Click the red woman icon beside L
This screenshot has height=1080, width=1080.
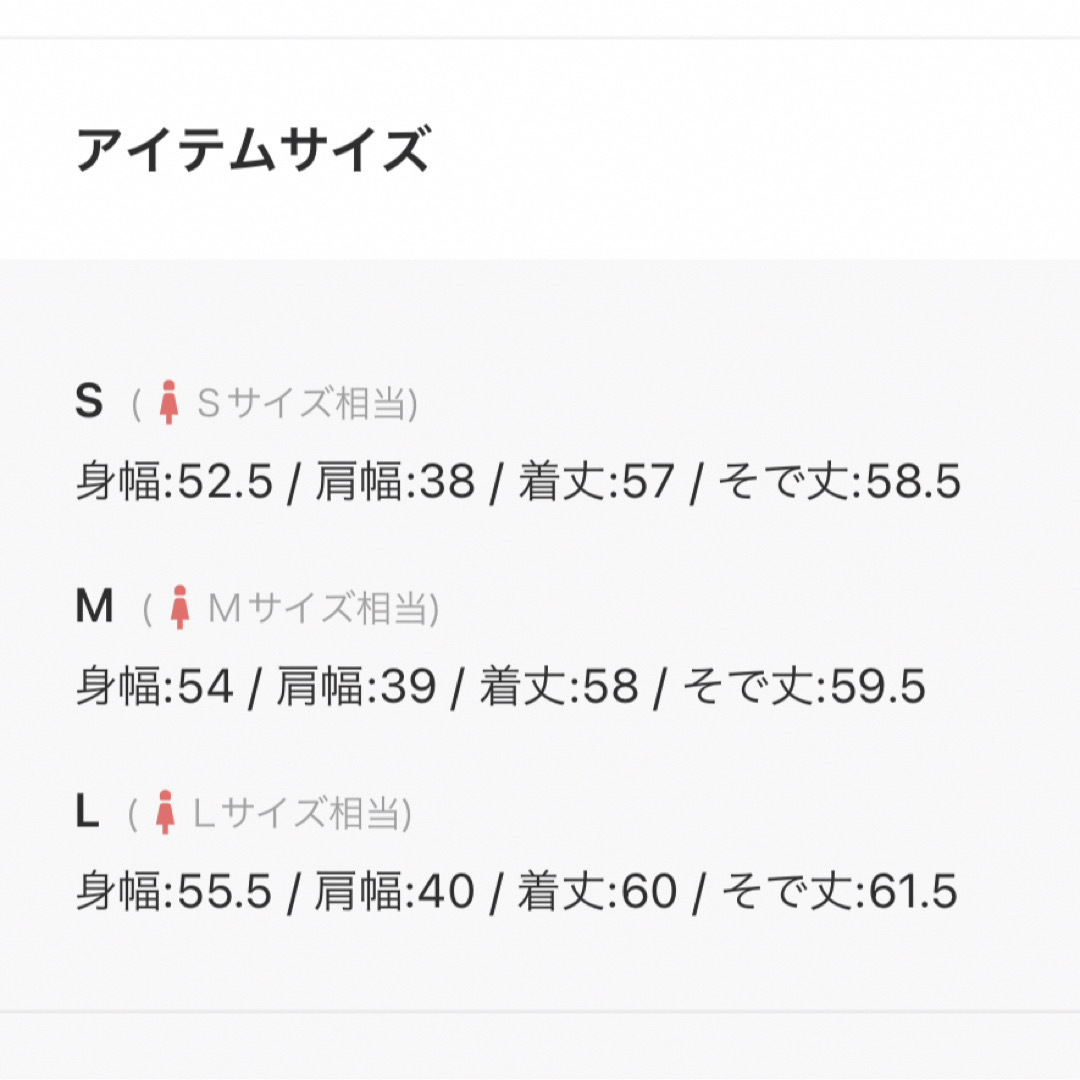(x=165, y=812)
